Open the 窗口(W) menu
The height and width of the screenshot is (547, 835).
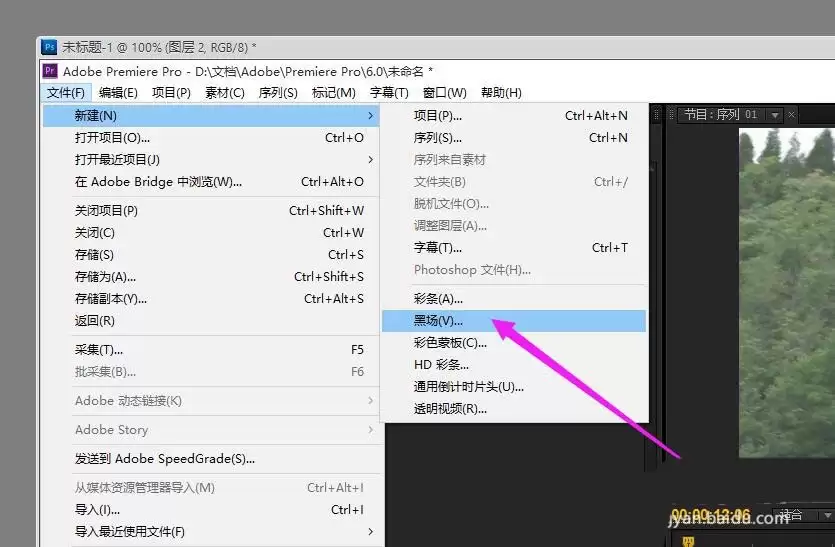(x=445, y=93)
